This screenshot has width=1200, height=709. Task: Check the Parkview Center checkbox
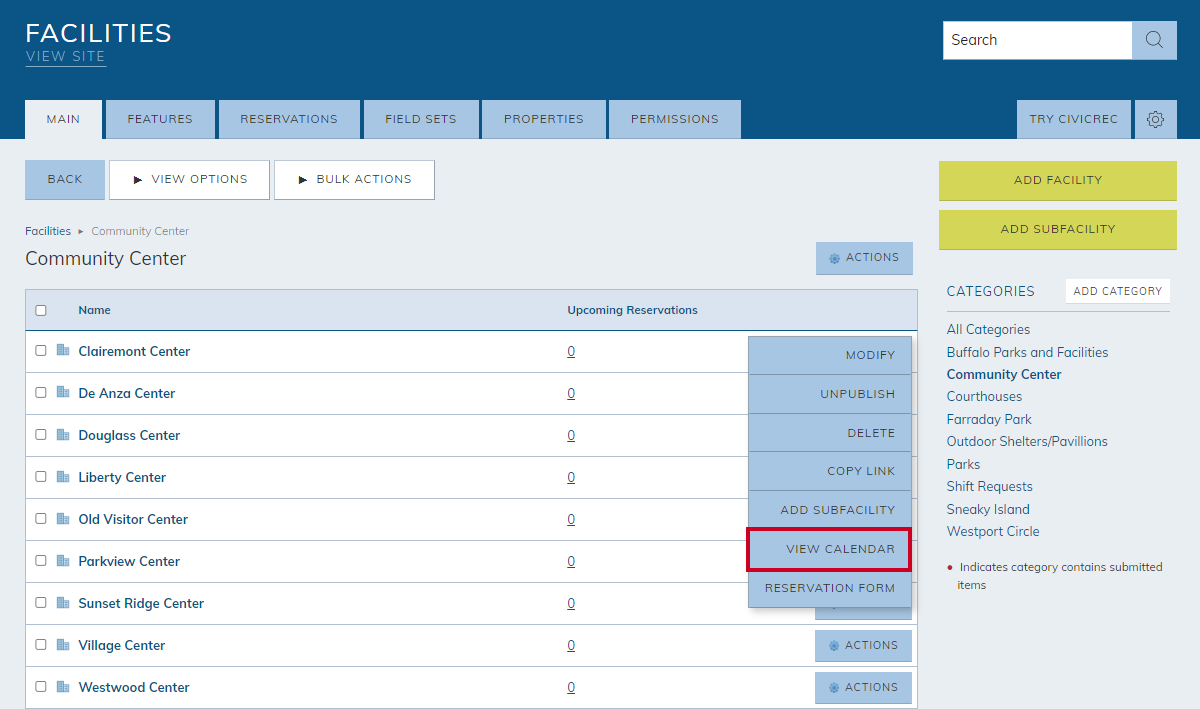[x=41, y=561]
